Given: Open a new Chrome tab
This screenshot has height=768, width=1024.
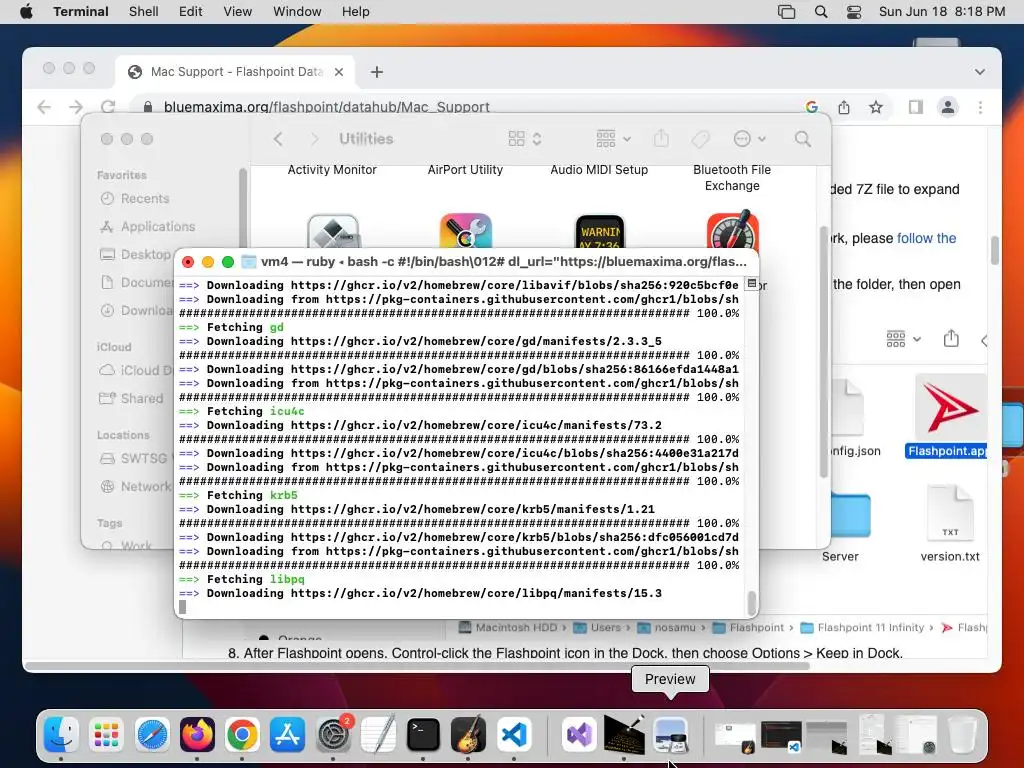Looking at the screenshot, I should [376, 72].
